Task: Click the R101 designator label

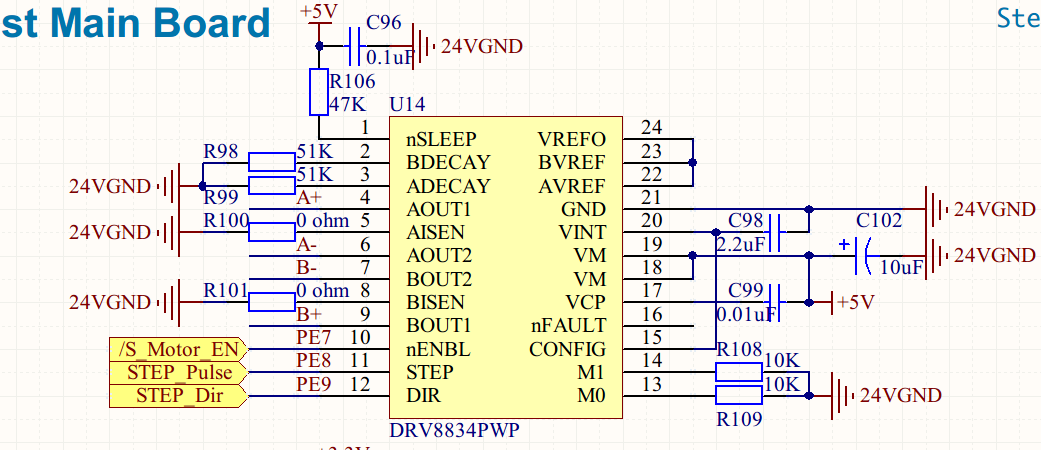Action: tap(226, 290)
